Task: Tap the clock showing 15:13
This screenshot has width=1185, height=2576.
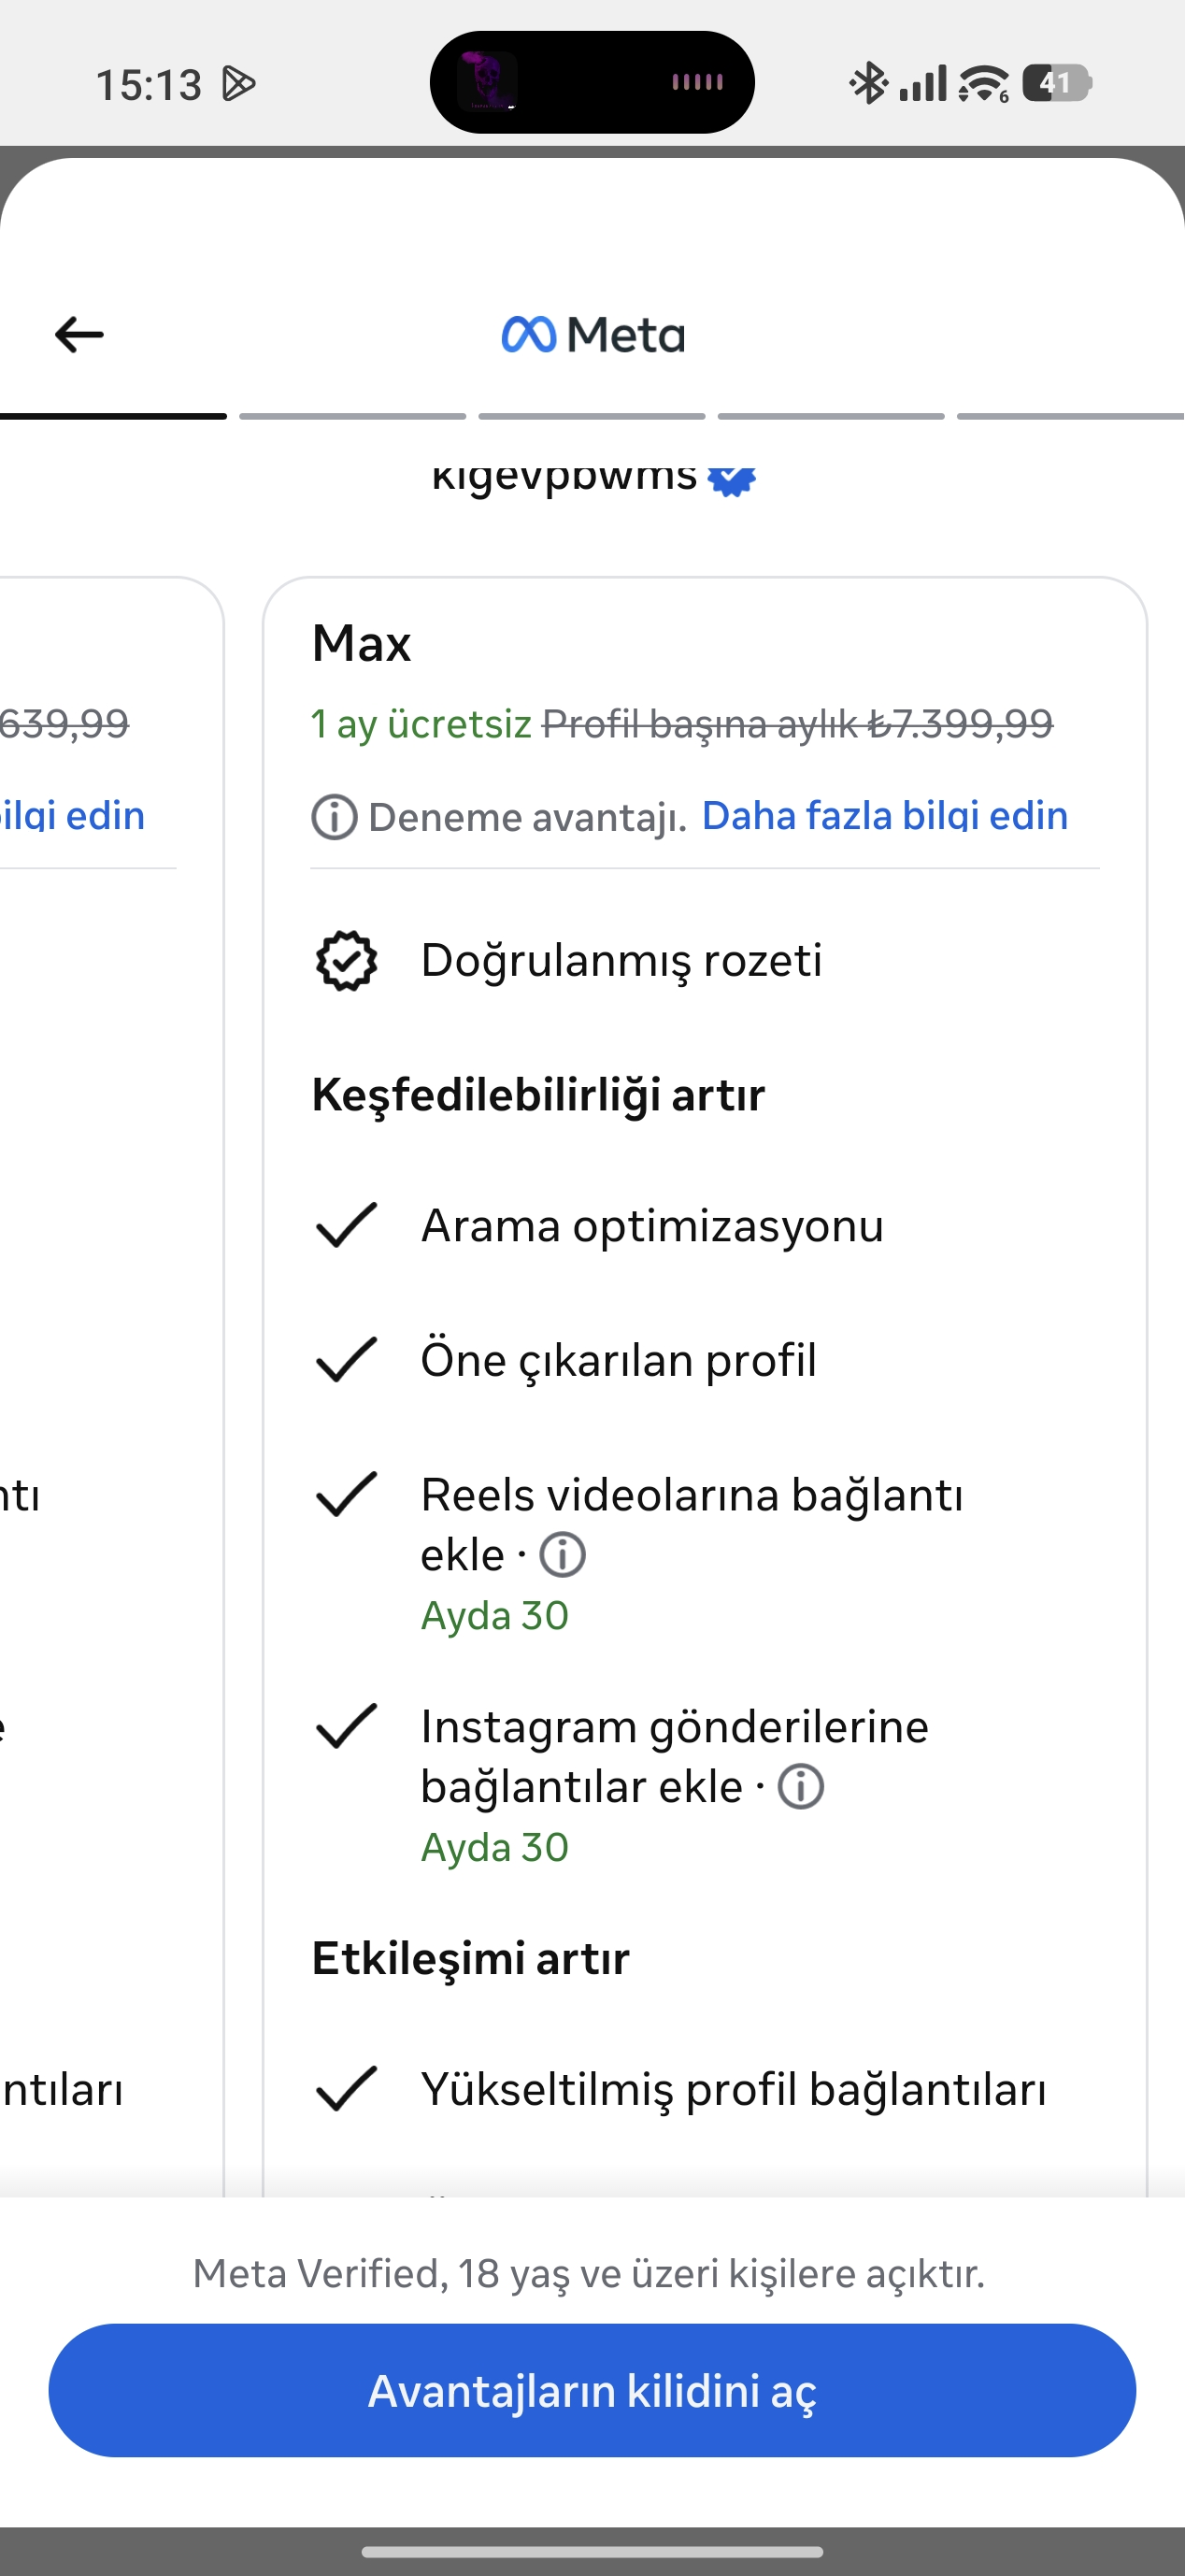Action: [x=148, y=85]
